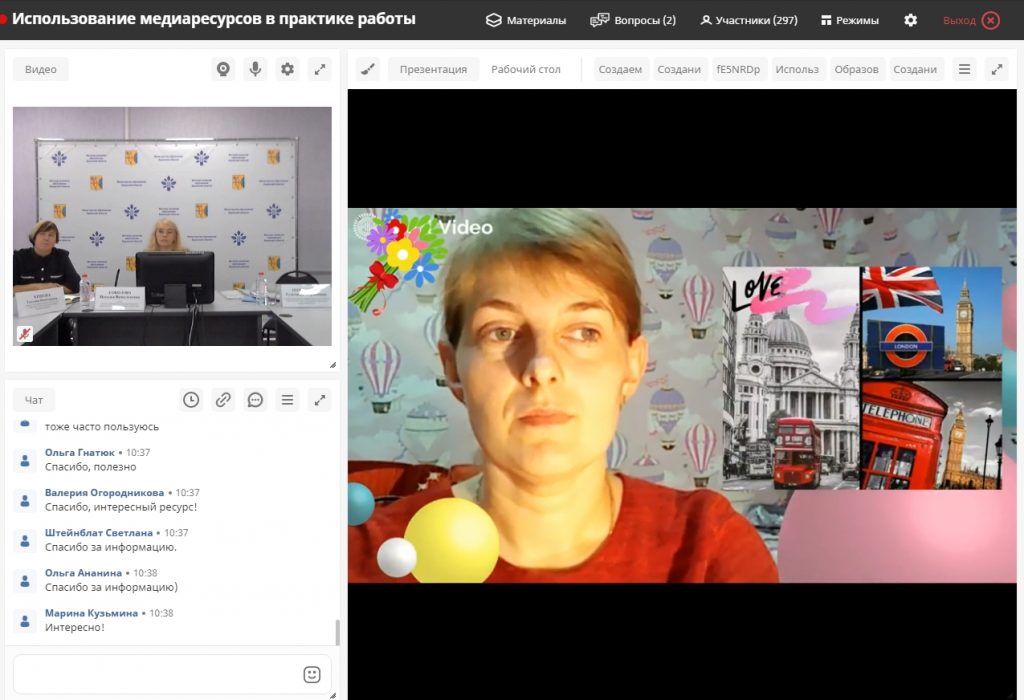The height and width of the screenshot is (700, 1024).
Task: Click the chat history clock icon
Action: tap(191, 400)
